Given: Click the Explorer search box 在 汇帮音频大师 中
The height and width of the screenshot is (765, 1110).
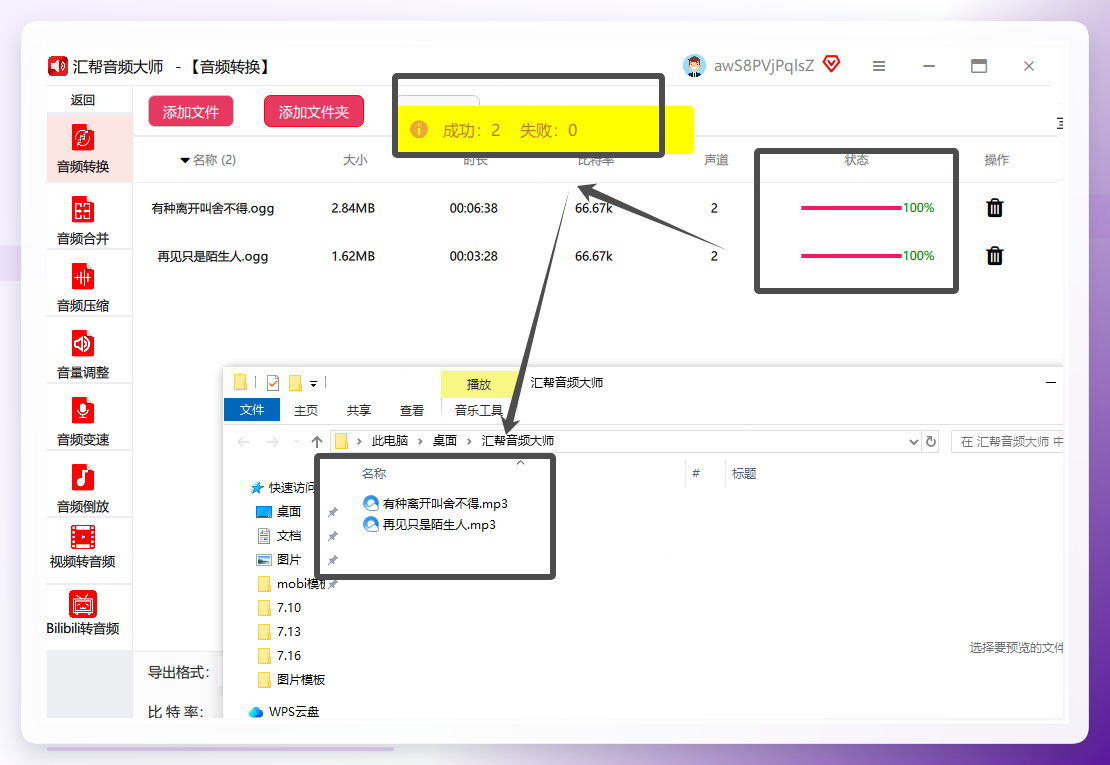Looking at the screenshot, I should [x=1008, y=442].
